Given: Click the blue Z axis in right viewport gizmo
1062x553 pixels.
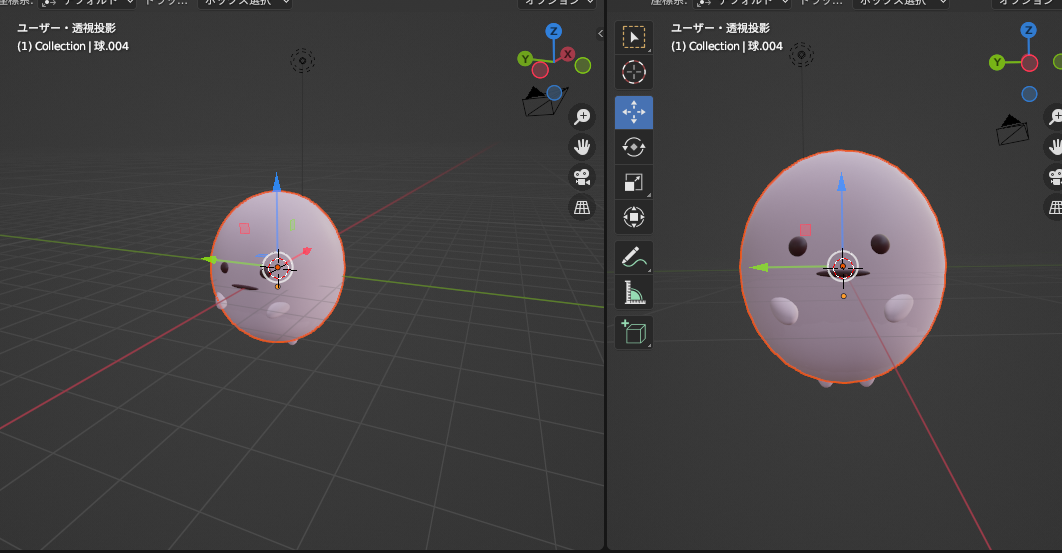Looking at the screenshot, I should click(1029, 30).
